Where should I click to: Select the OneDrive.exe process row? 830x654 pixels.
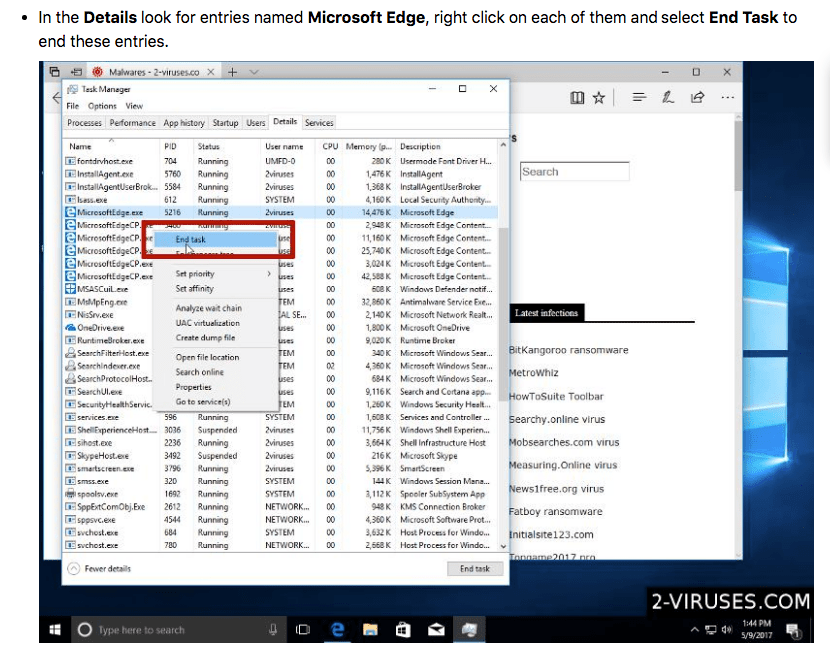281,328
